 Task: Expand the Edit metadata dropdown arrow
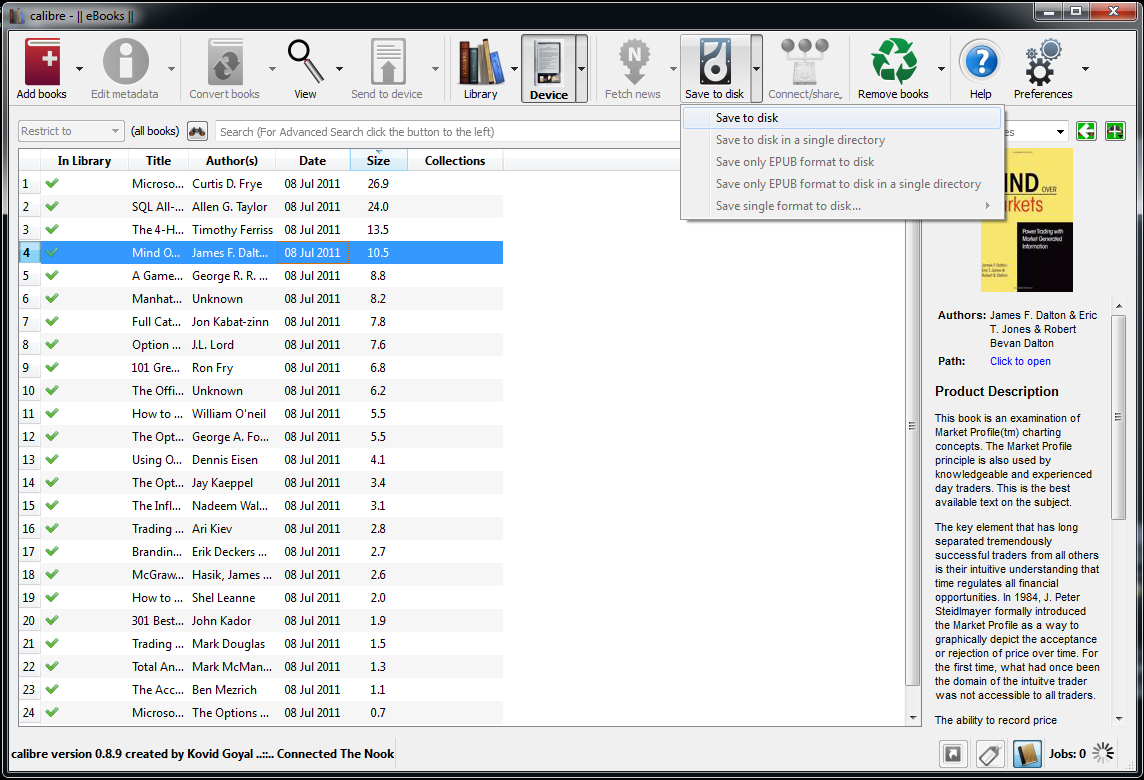point(171,69)
